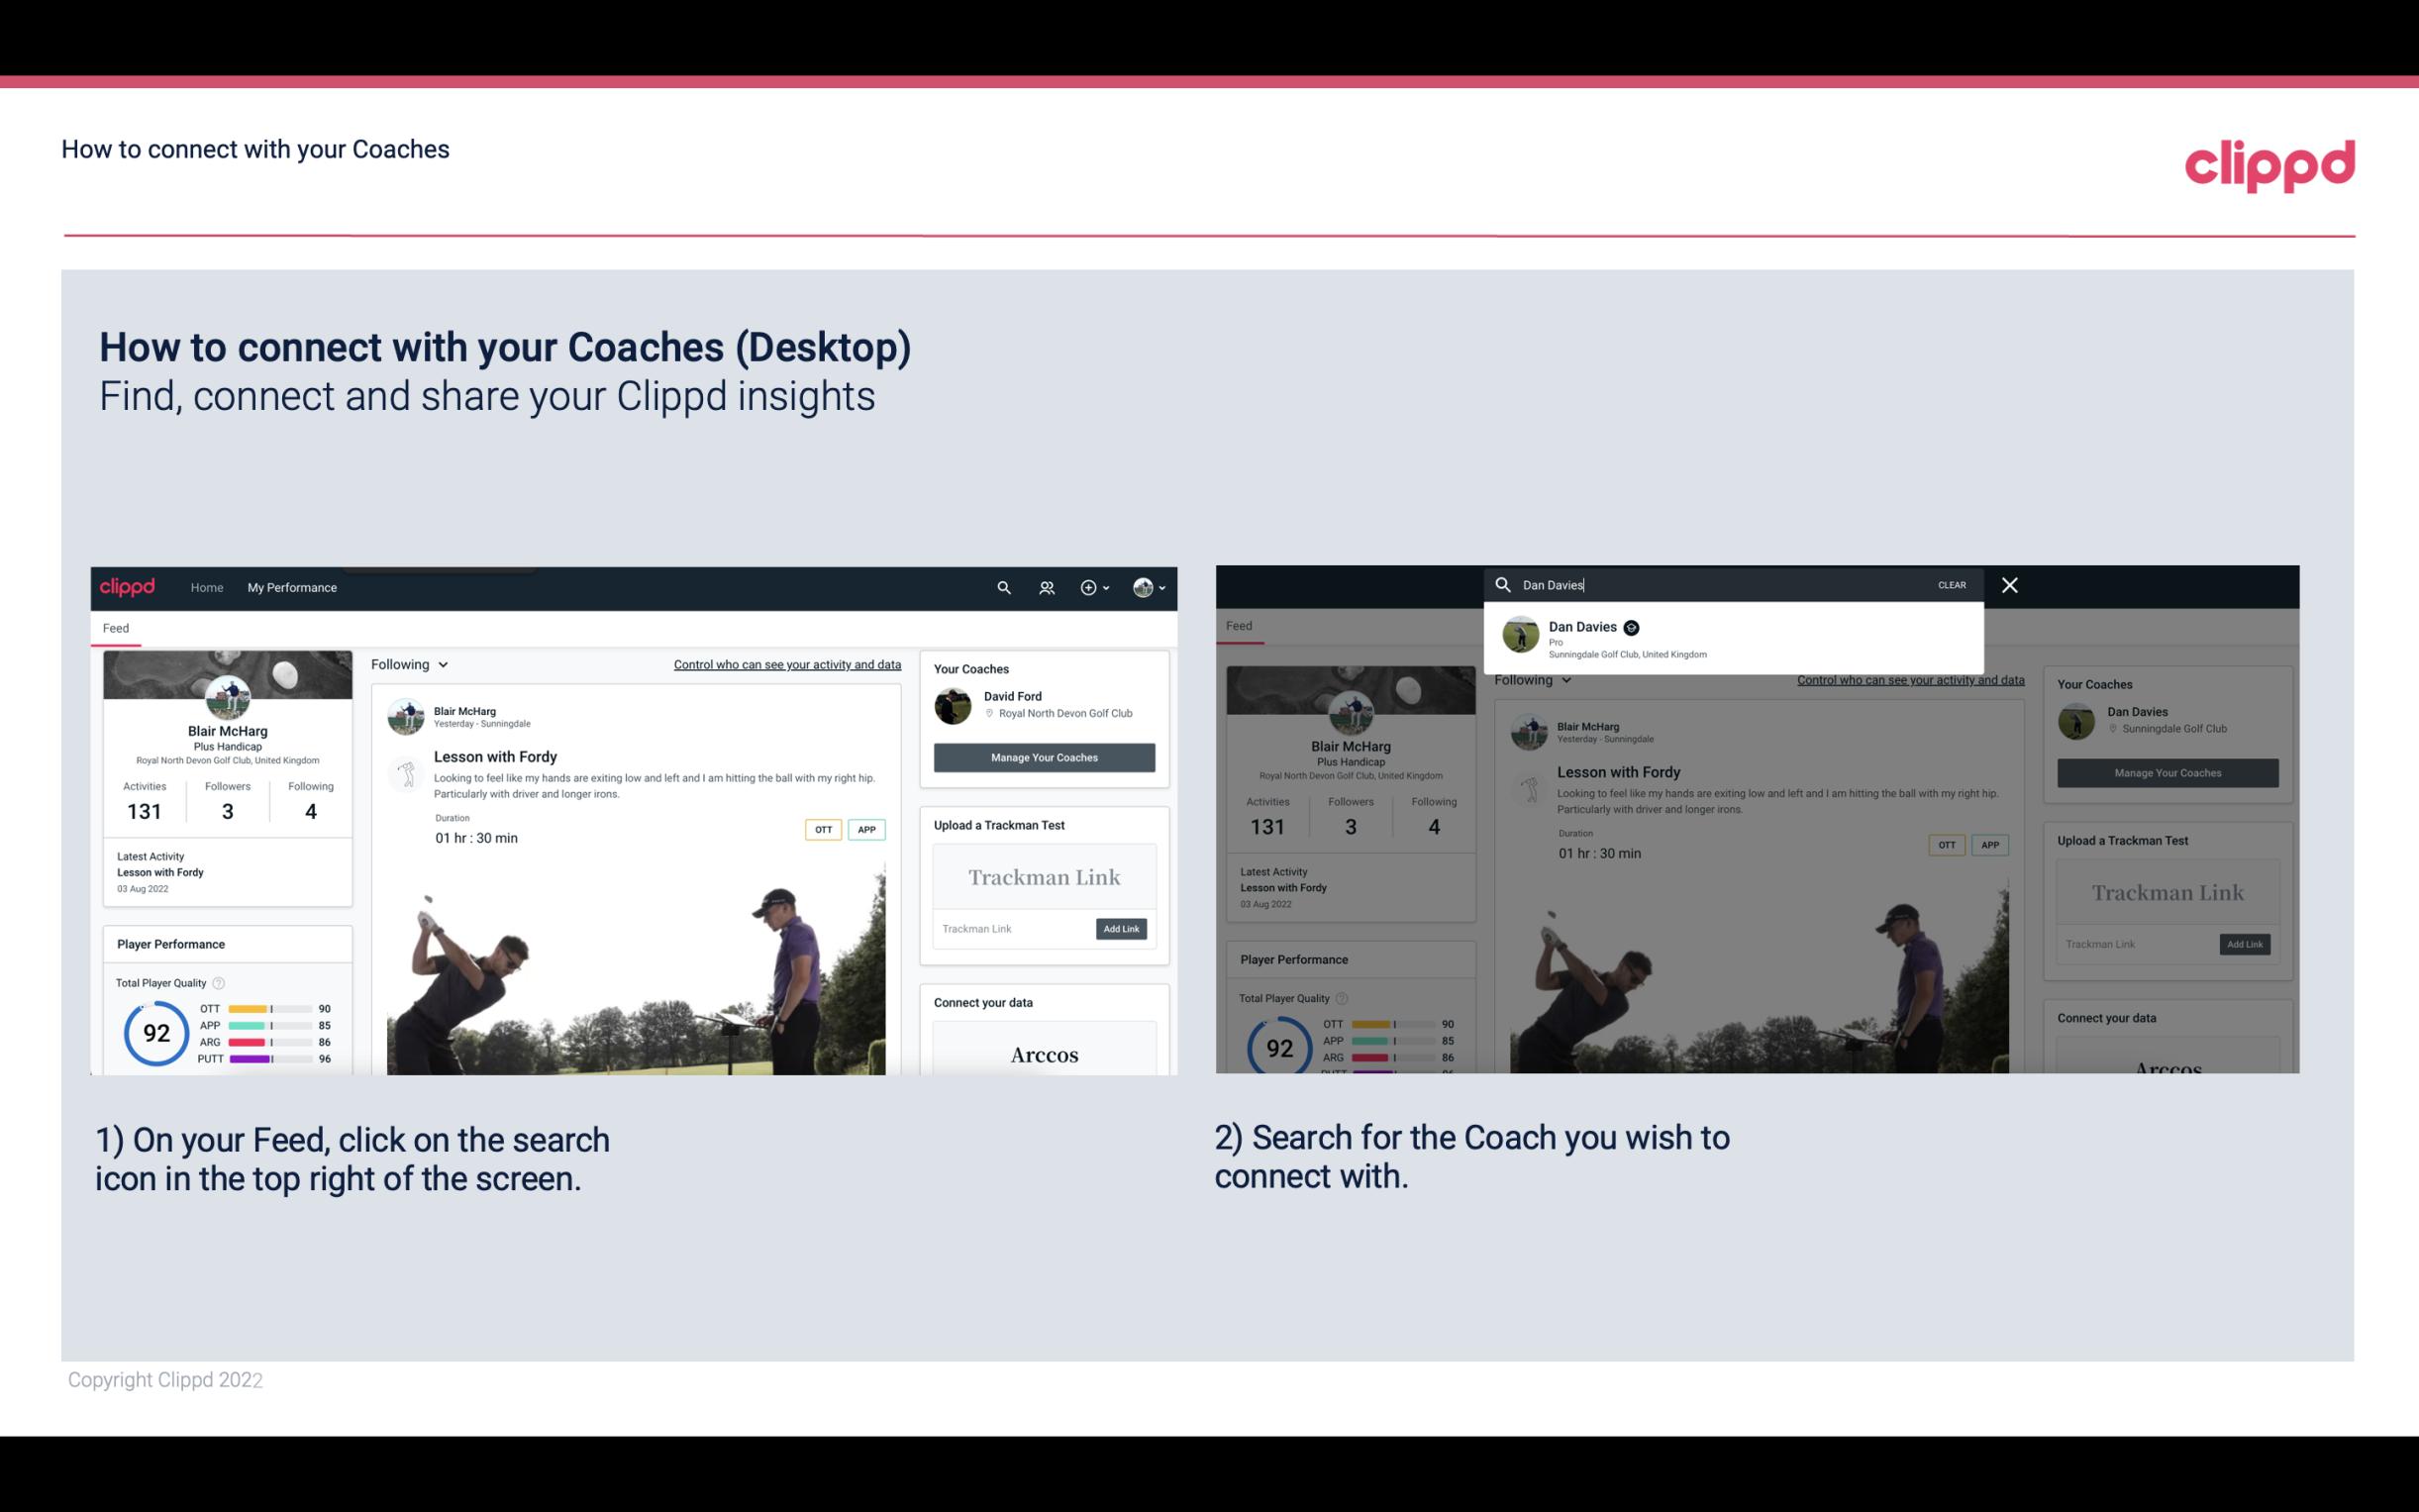The height and width of the screenshot is (1512, 2419).
Task: Click the CLEAR button in search bar
Action: click(1953, 583)
